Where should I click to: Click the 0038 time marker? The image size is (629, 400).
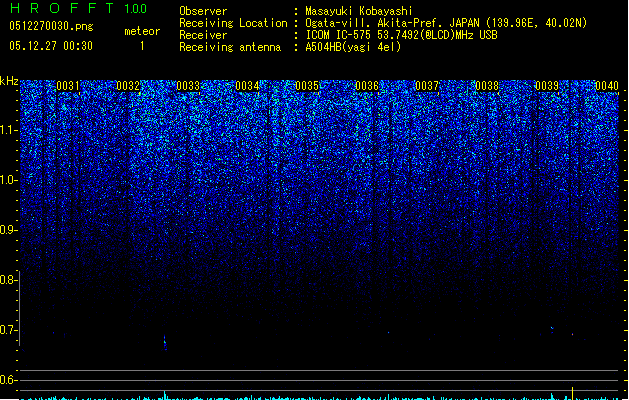(487, 86)
